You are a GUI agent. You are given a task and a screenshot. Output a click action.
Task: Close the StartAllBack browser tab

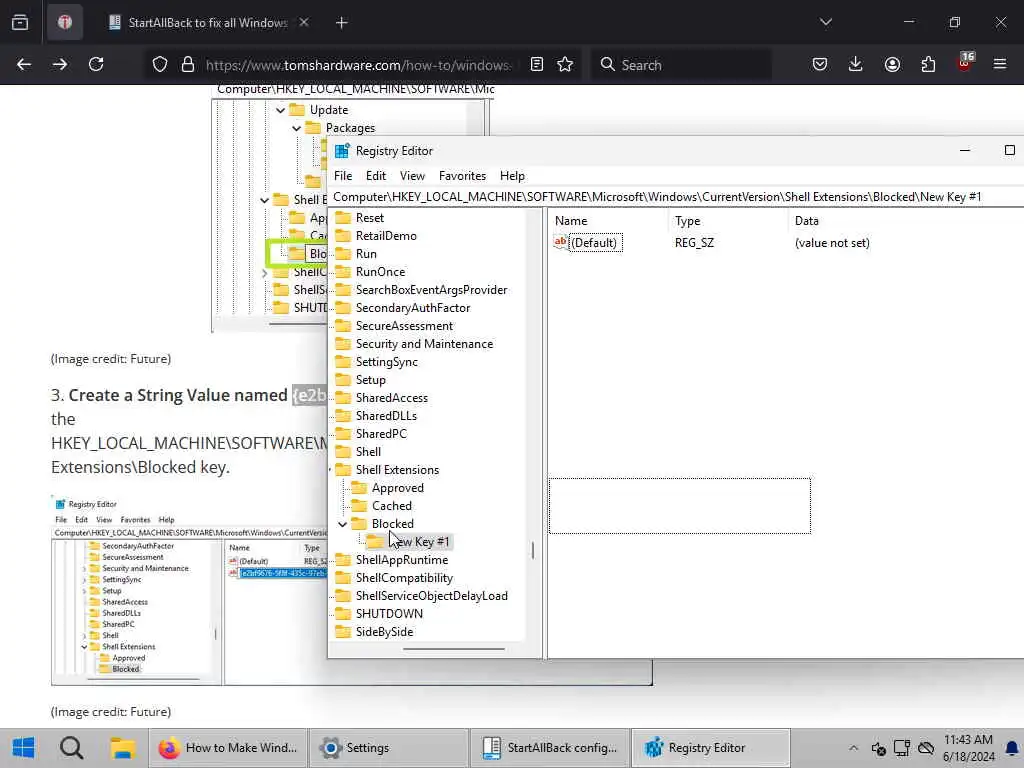[x=304, y=22]
